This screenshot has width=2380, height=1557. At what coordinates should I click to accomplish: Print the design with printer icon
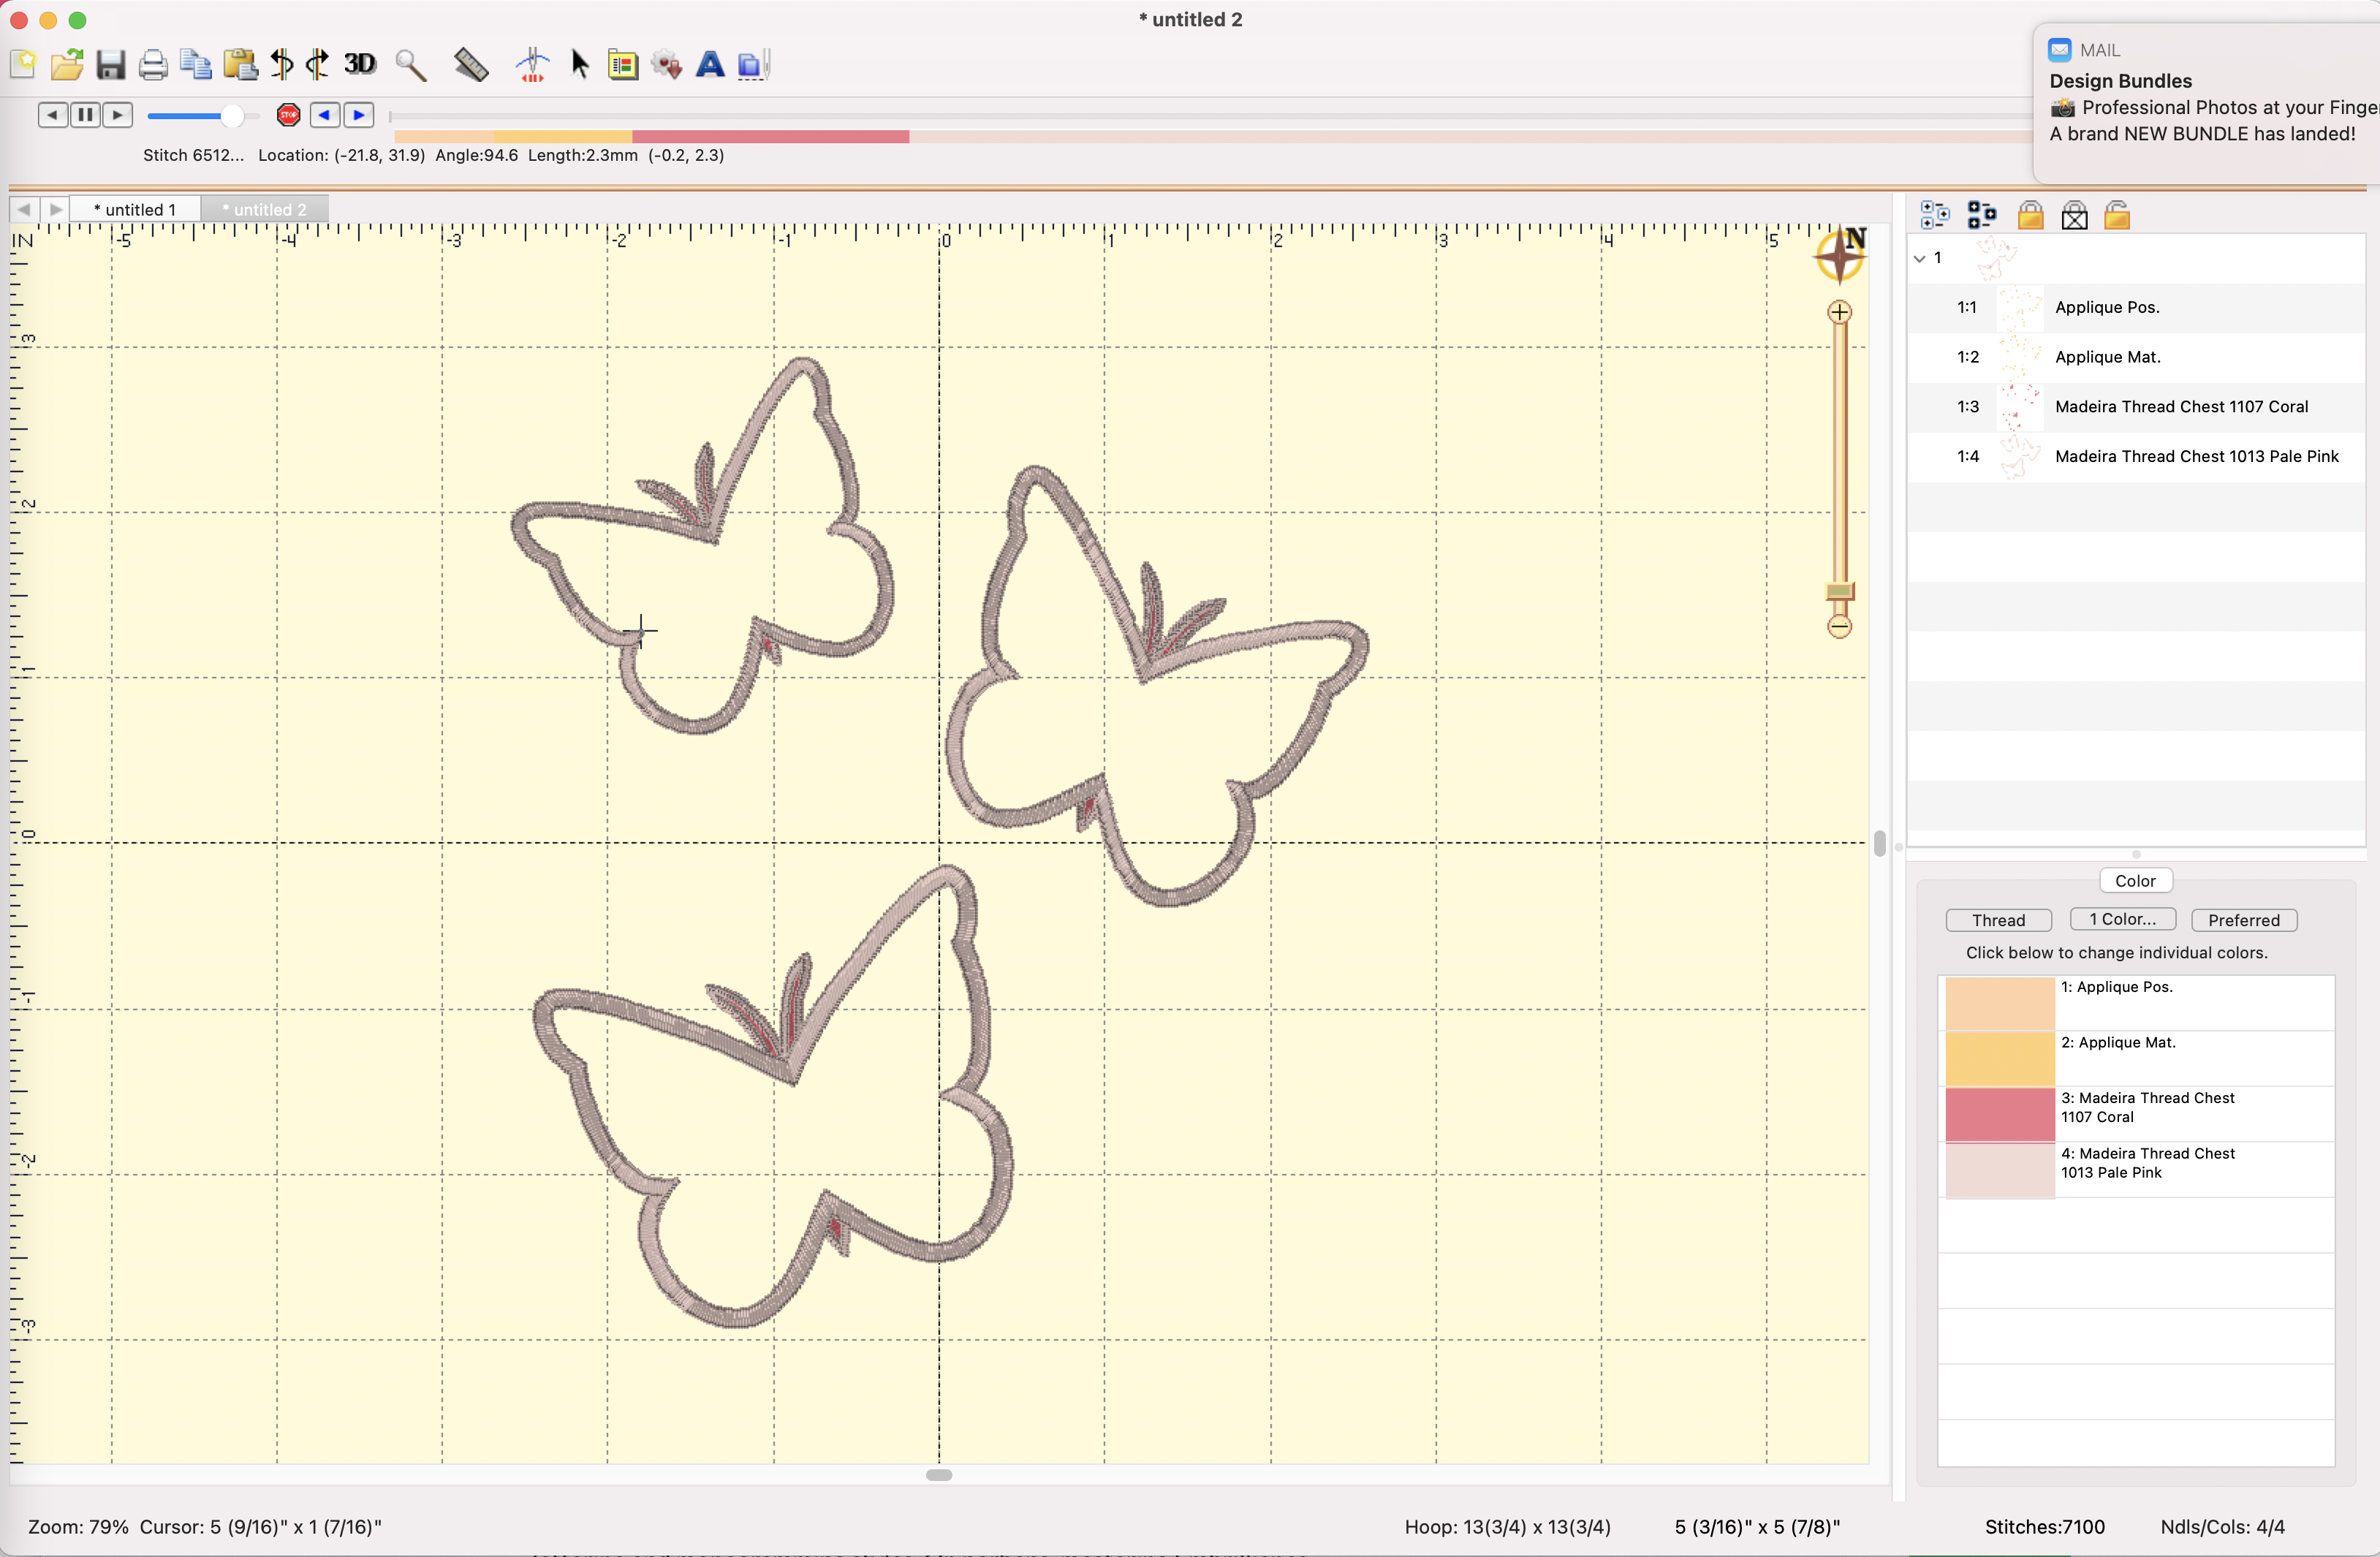coord(153,65)
